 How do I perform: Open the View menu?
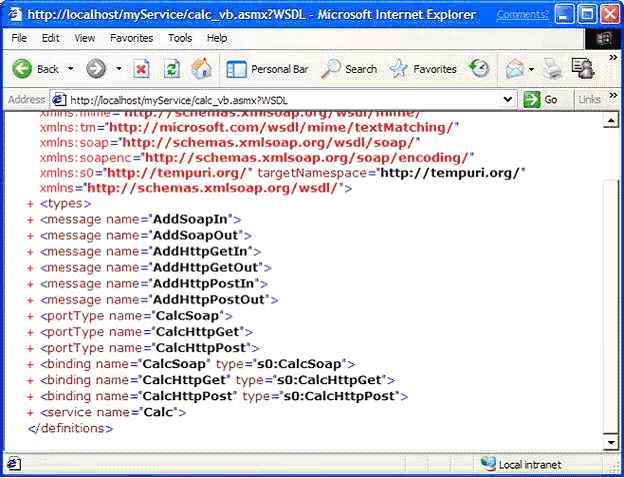85,38
